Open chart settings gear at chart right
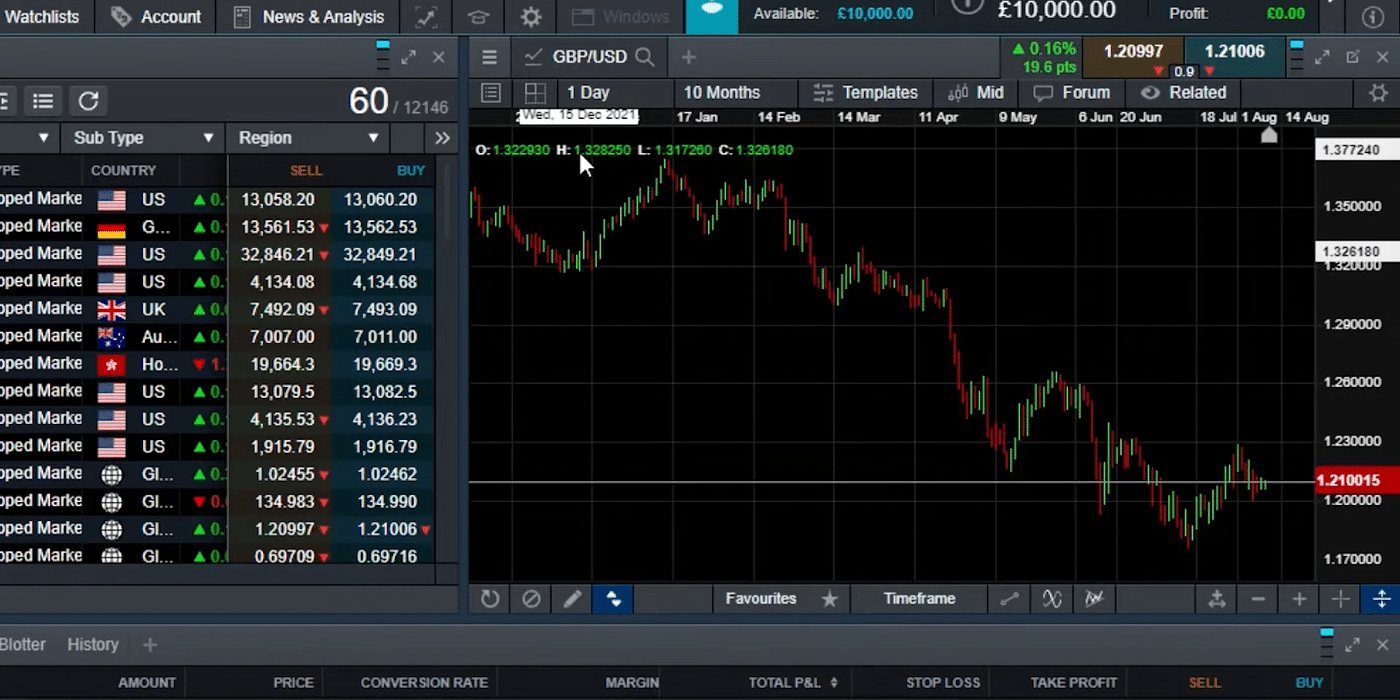1400x700 pixels. coord(1377,93)
